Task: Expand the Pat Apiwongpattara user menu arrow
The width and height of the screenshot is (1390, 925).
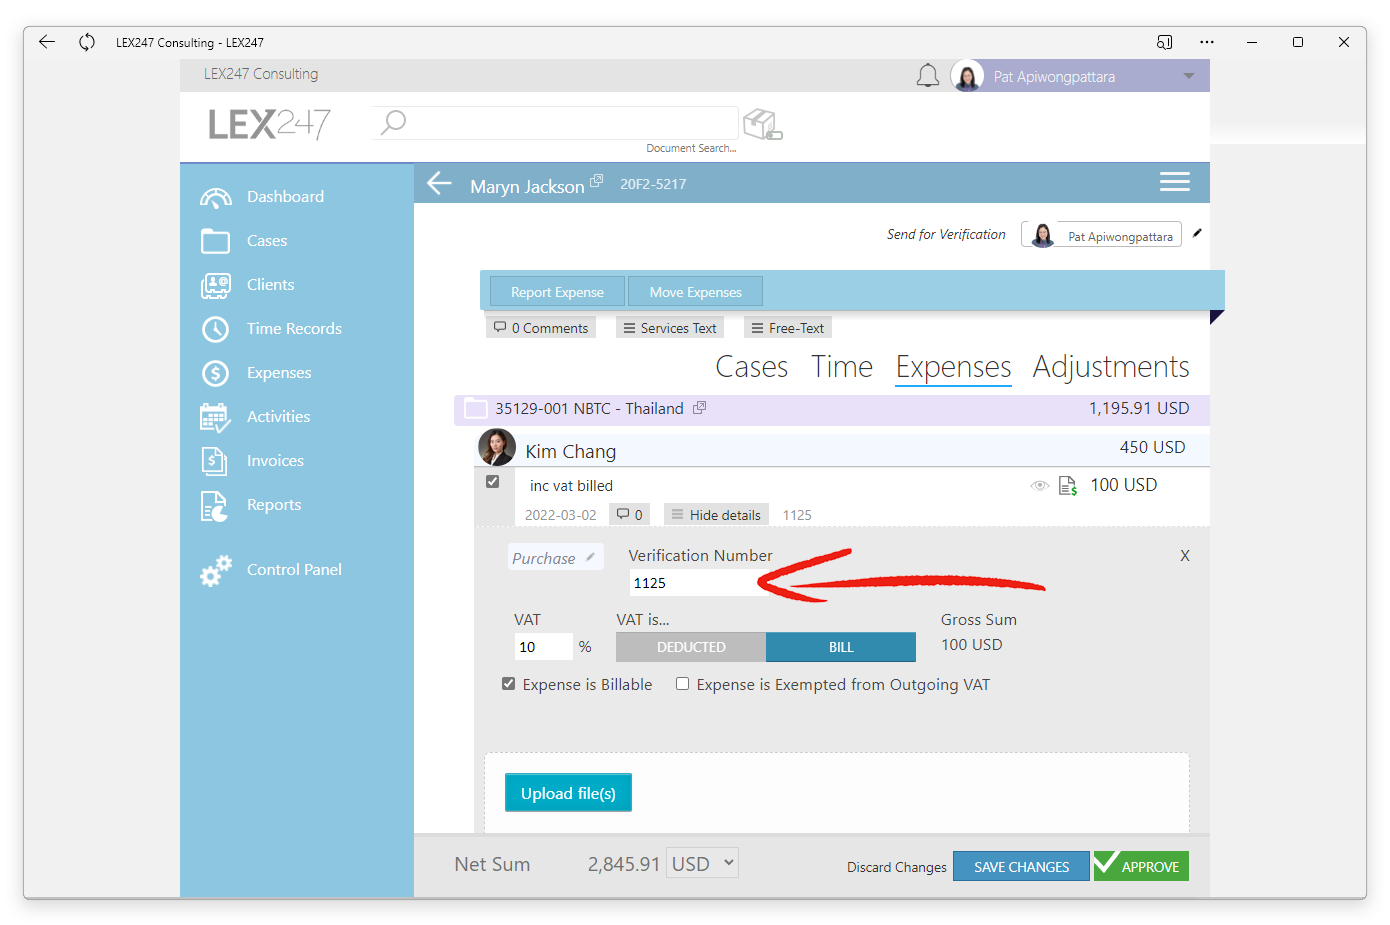Action: tap(1188, 76)
